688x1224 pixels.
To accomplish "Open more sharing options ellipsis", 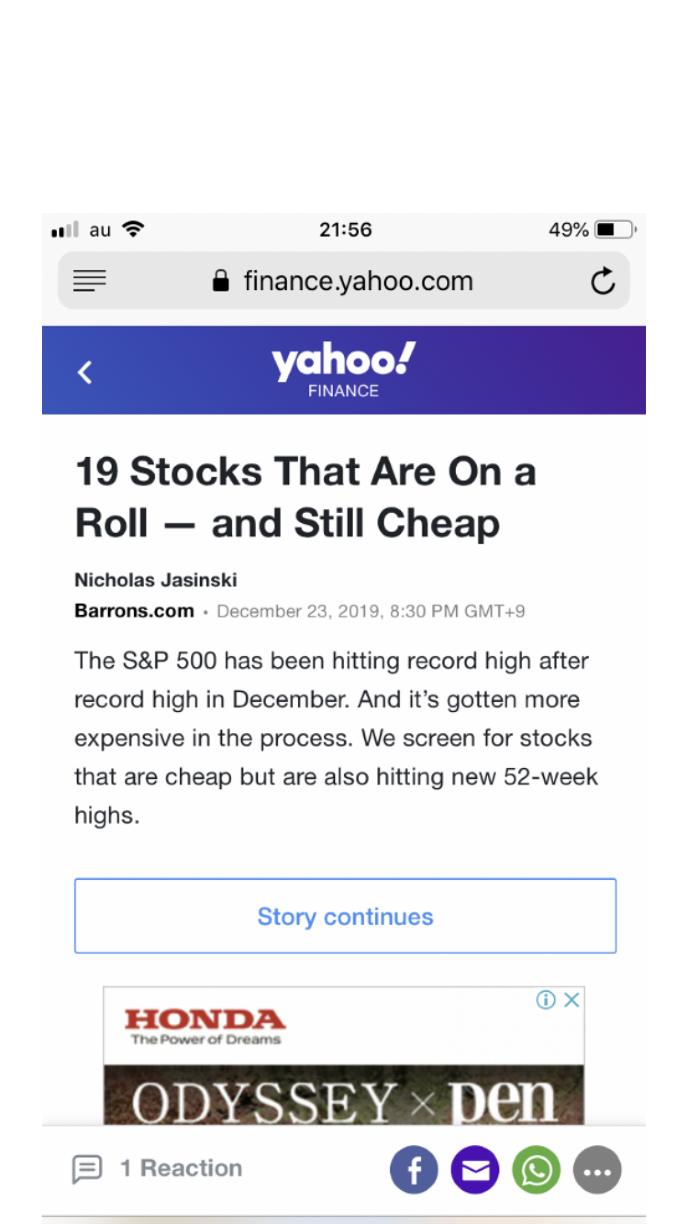I will [597, 1170].
